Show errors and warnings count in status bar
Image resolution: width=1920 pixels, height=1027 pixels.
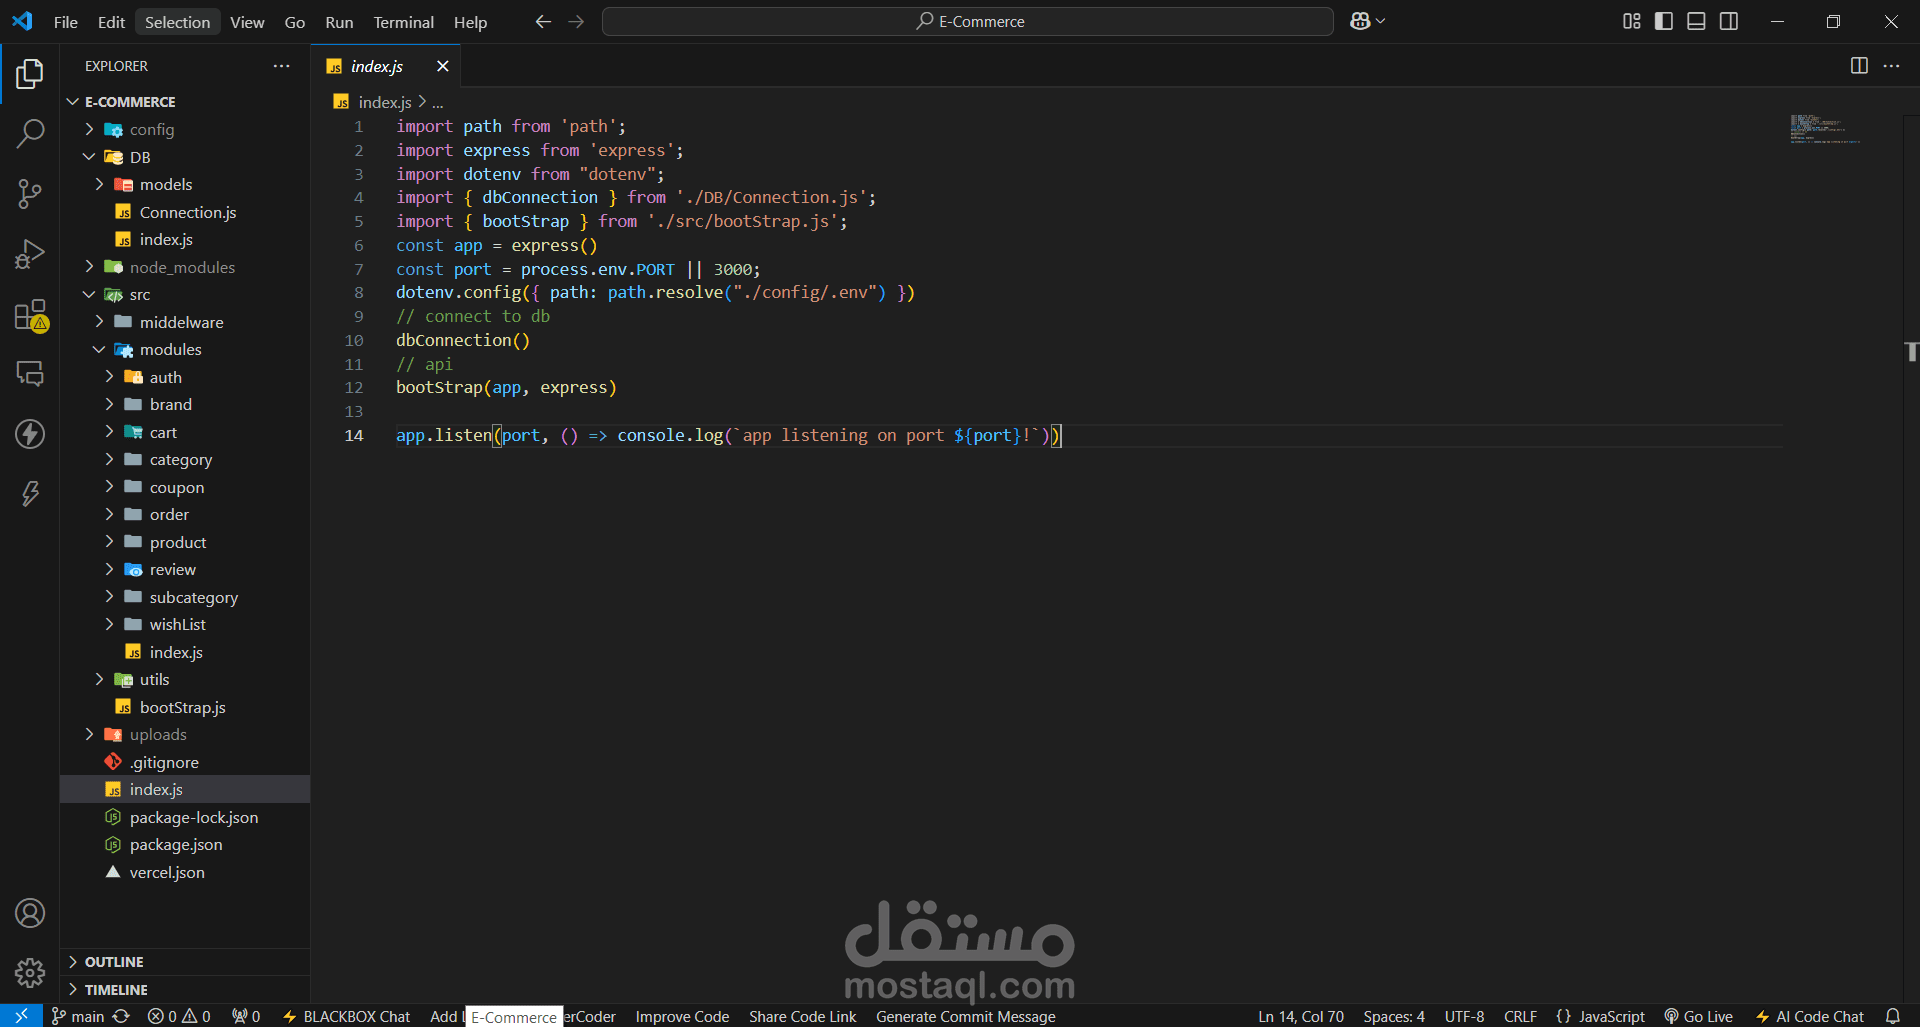tap(179, 1016)
